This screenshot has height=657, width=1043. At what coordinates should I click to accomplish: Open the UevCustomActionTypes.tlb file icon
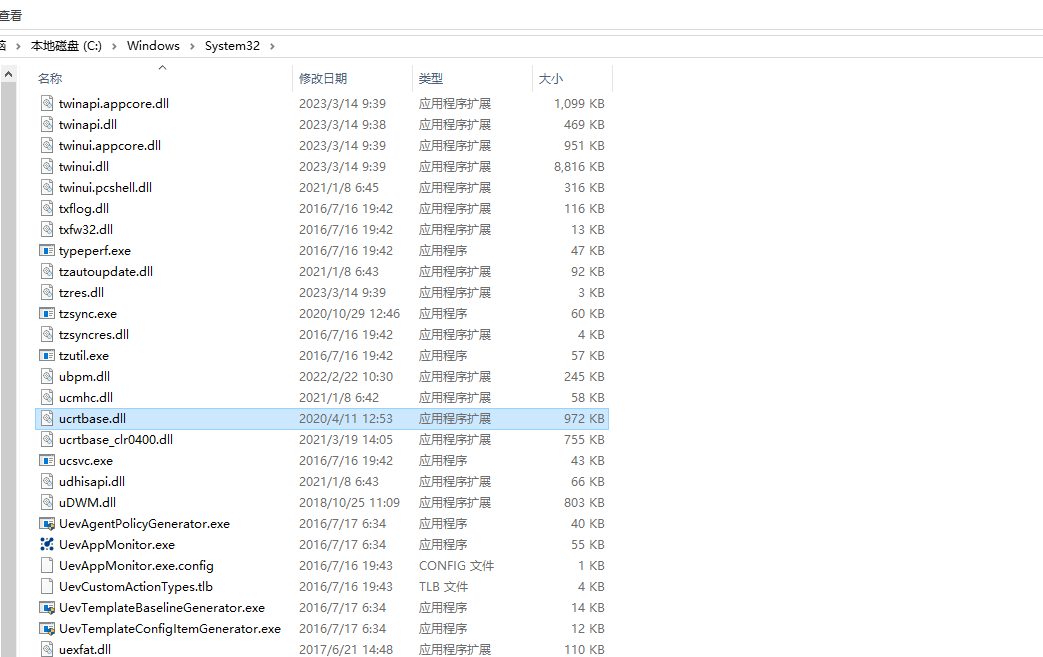click(46, 586)
